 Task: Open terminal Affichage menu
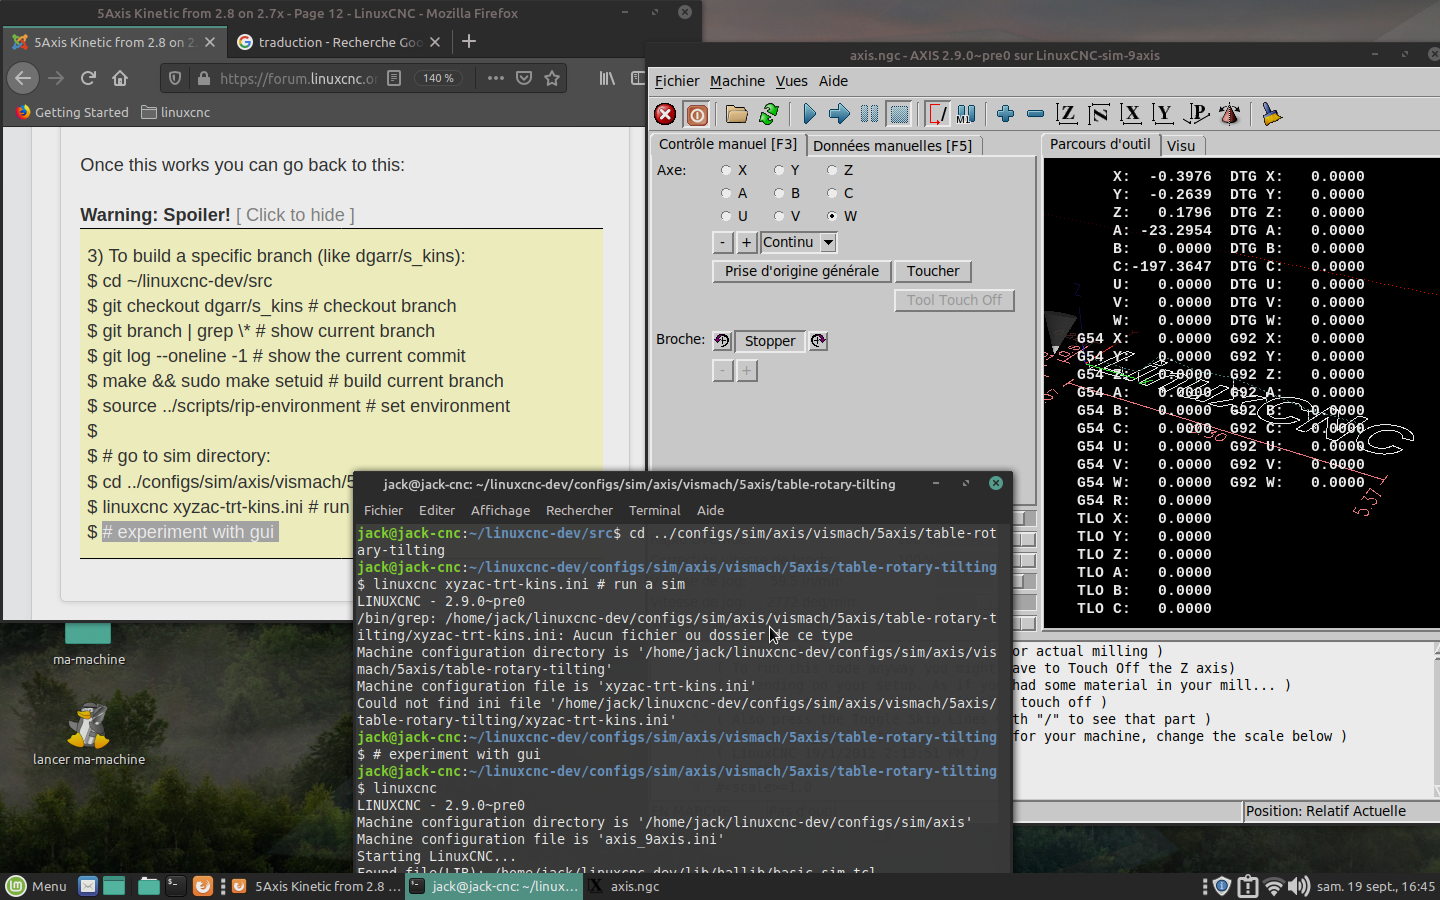click(500, 510)
